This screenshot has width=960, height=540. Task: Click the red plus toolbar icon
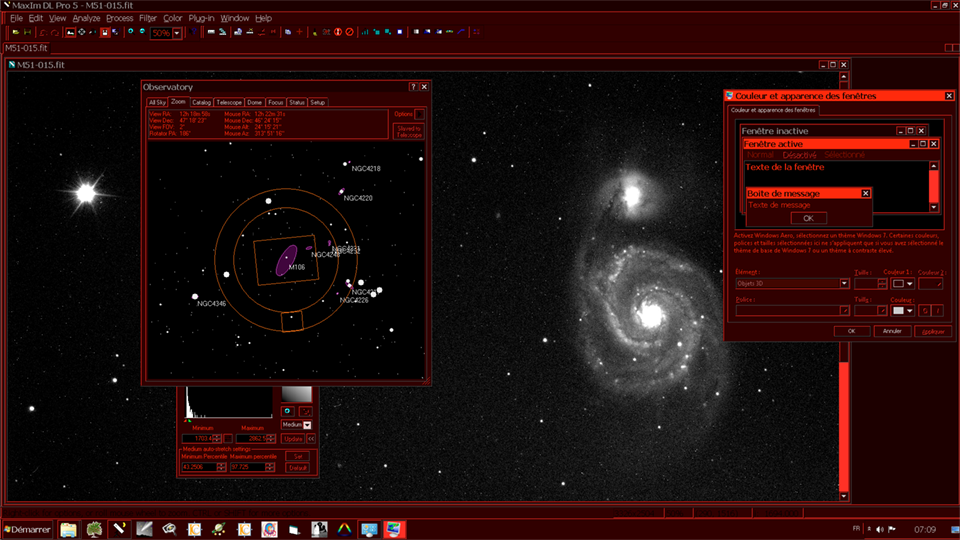point(299,32)
